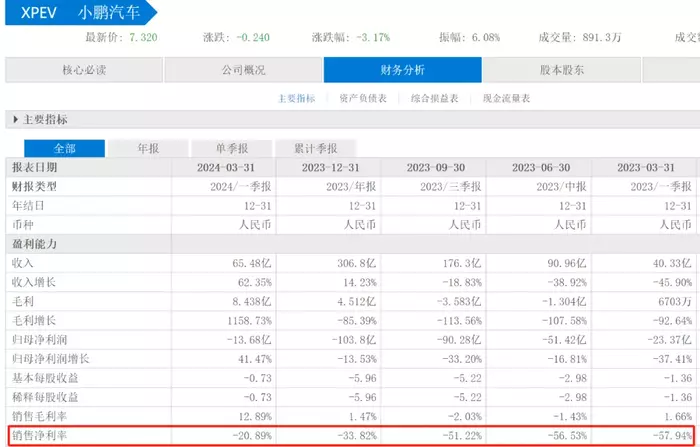Select the 财务分析 tab
Image resolution: width=700 pixels, height=447 pixels.
coord(402,71)
